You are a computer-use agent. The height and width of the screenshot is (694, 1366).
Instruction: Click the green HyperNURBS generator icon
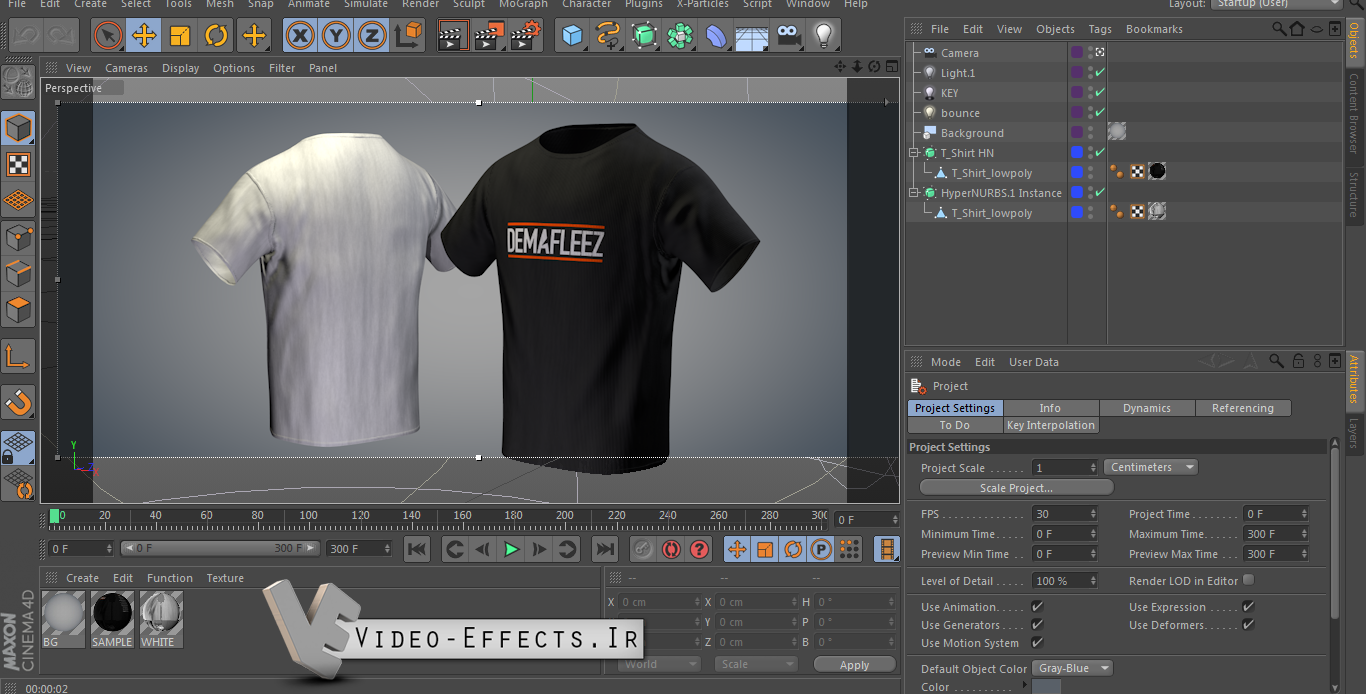[644, 37]
